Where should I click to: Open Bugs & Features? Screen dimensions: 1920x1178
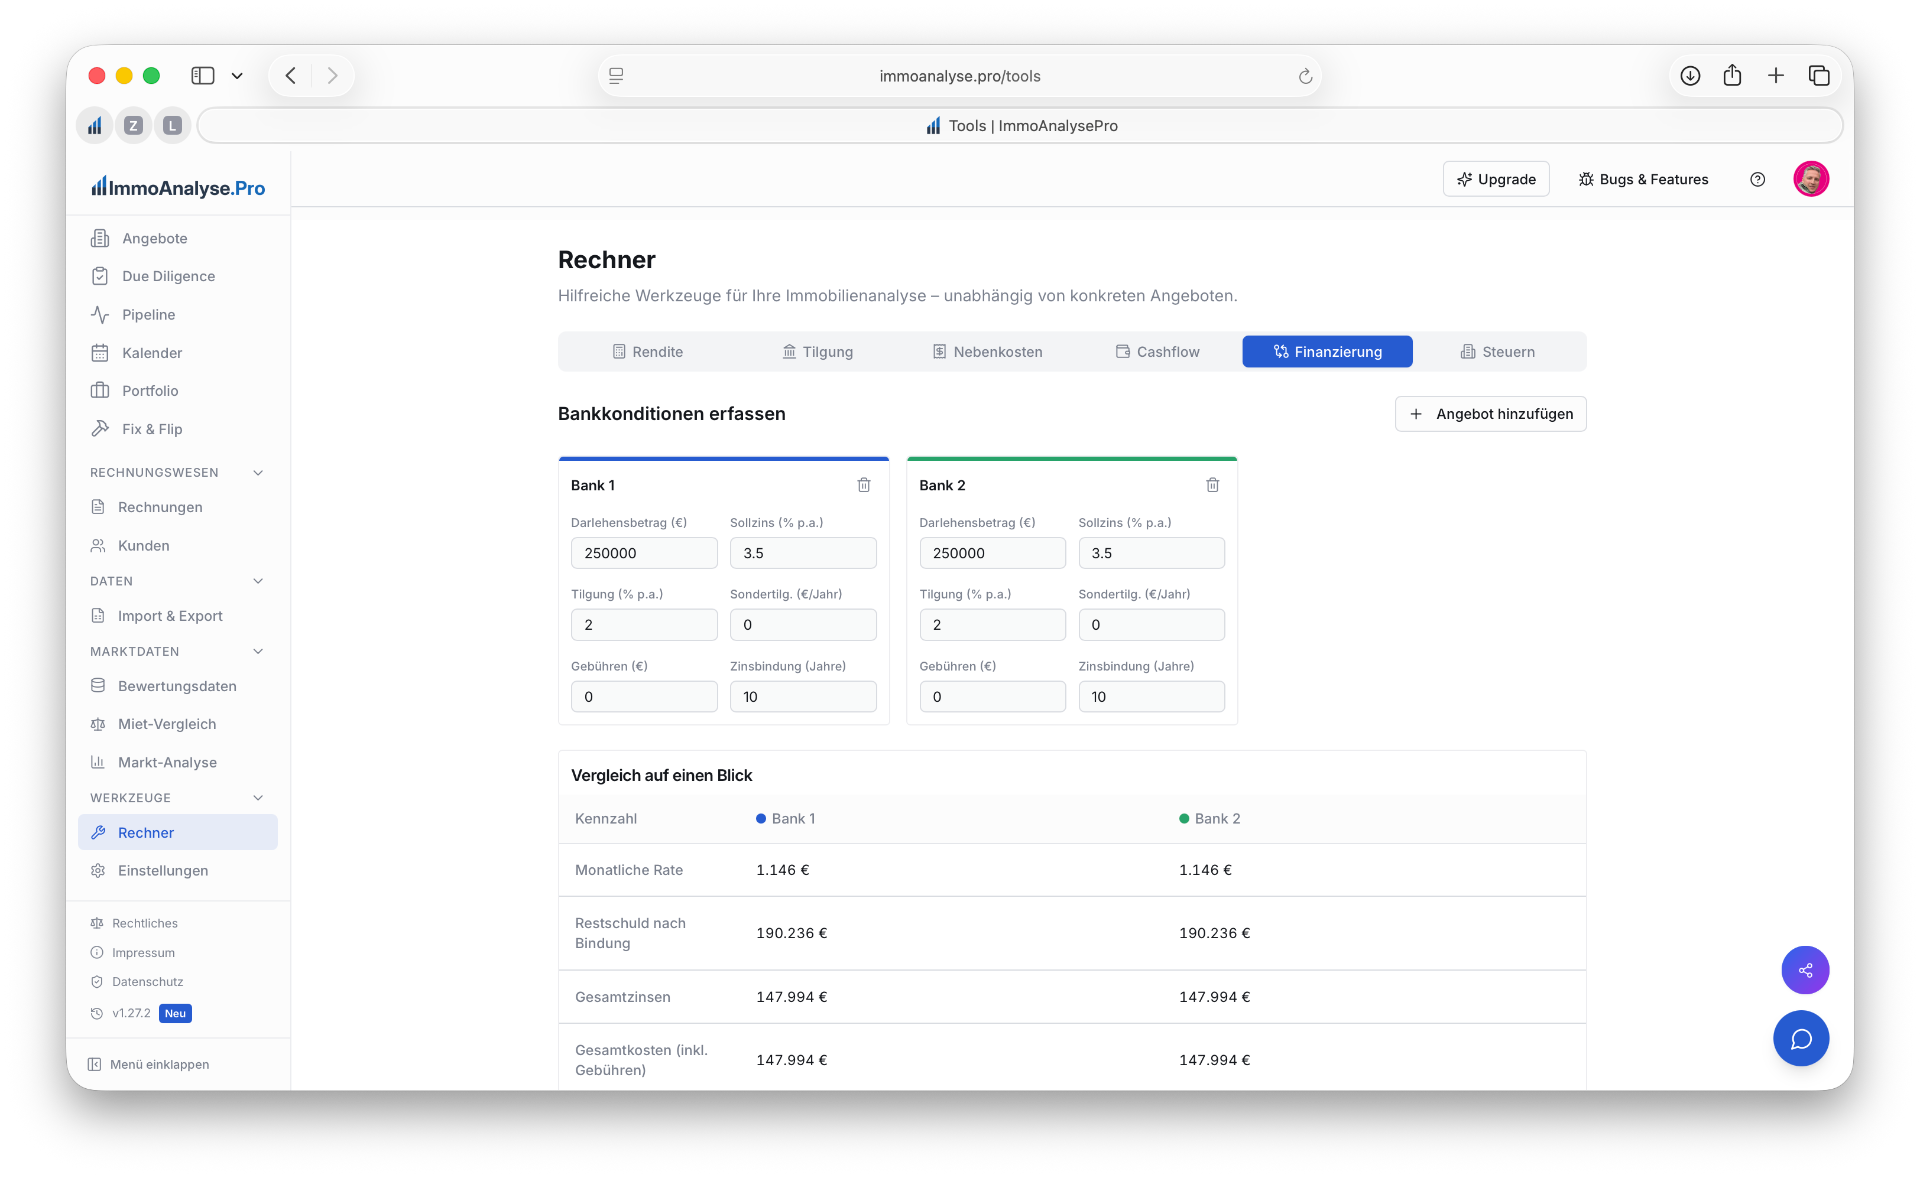coord(1643,179)
